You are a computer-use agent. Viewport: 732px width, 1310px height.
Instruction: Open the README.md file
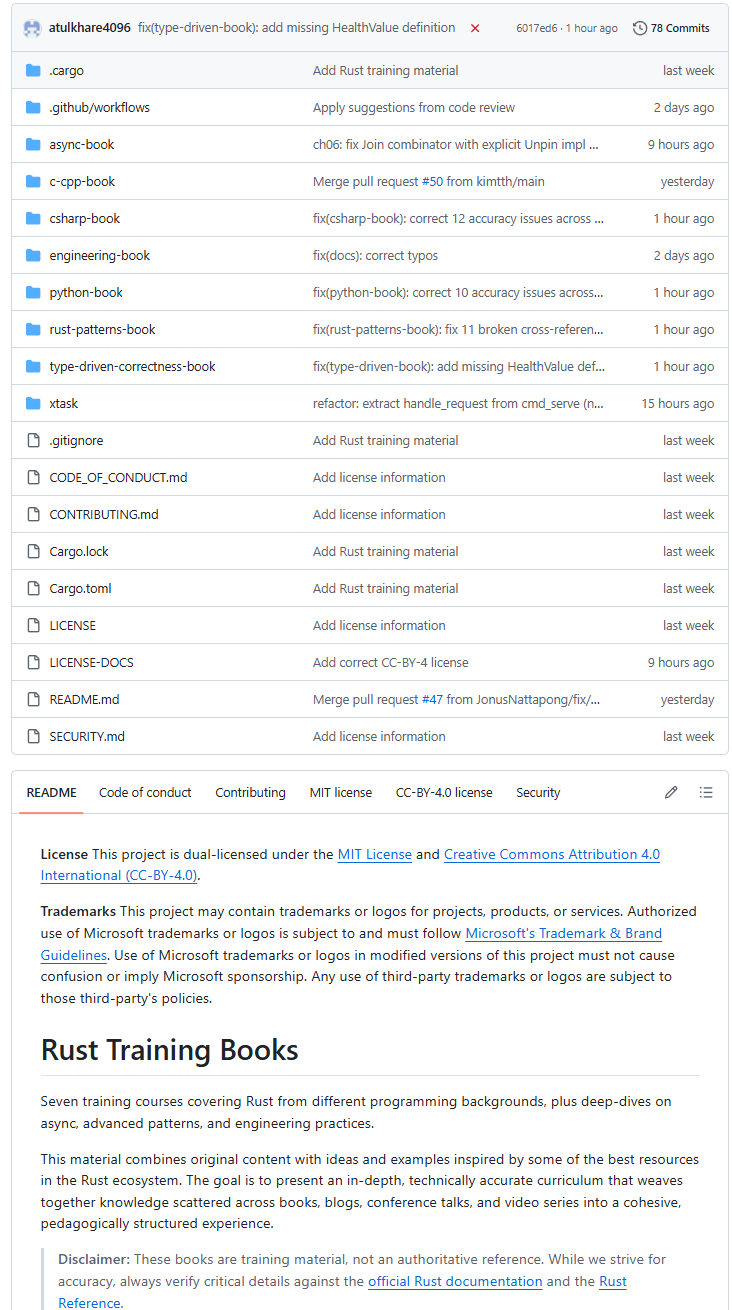click(x=84, y=700)
